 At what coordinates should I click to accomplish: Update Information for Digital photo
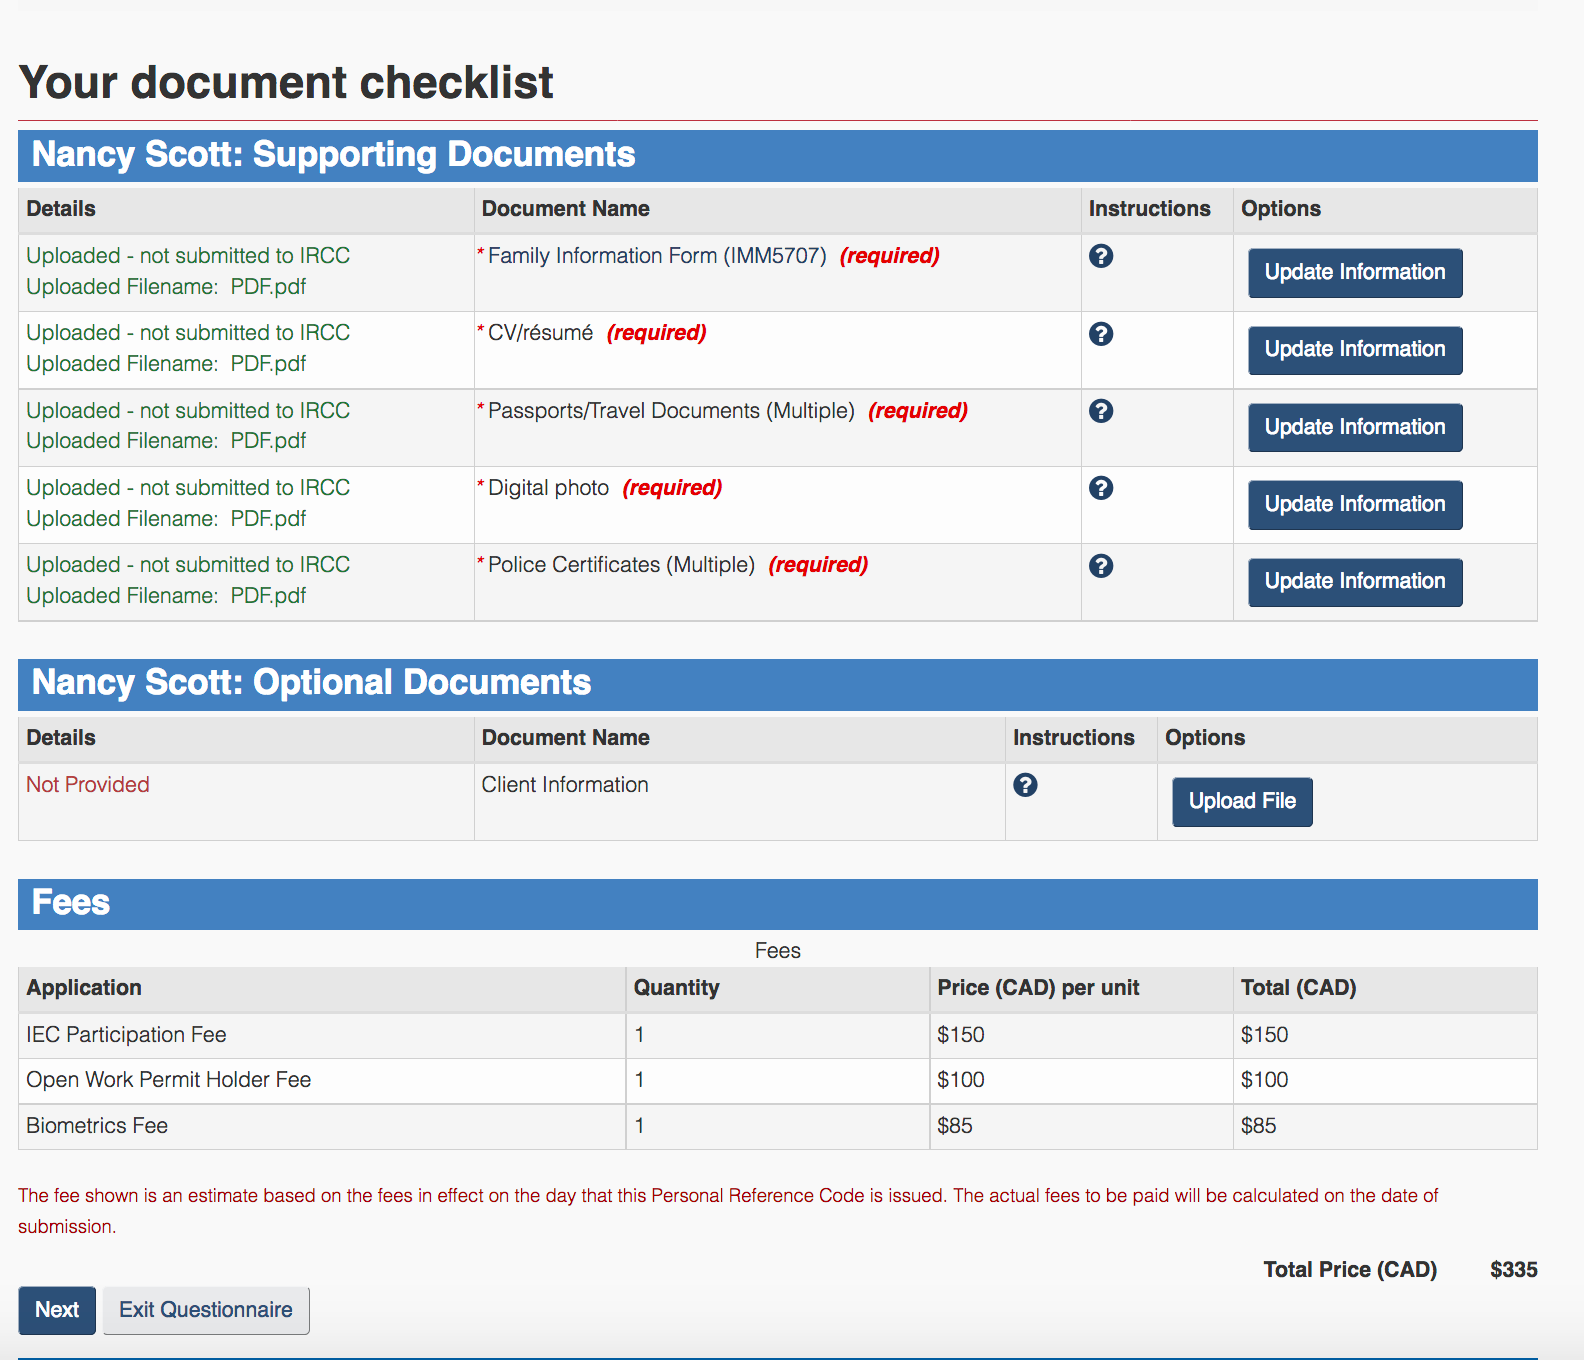(1355, 505)
